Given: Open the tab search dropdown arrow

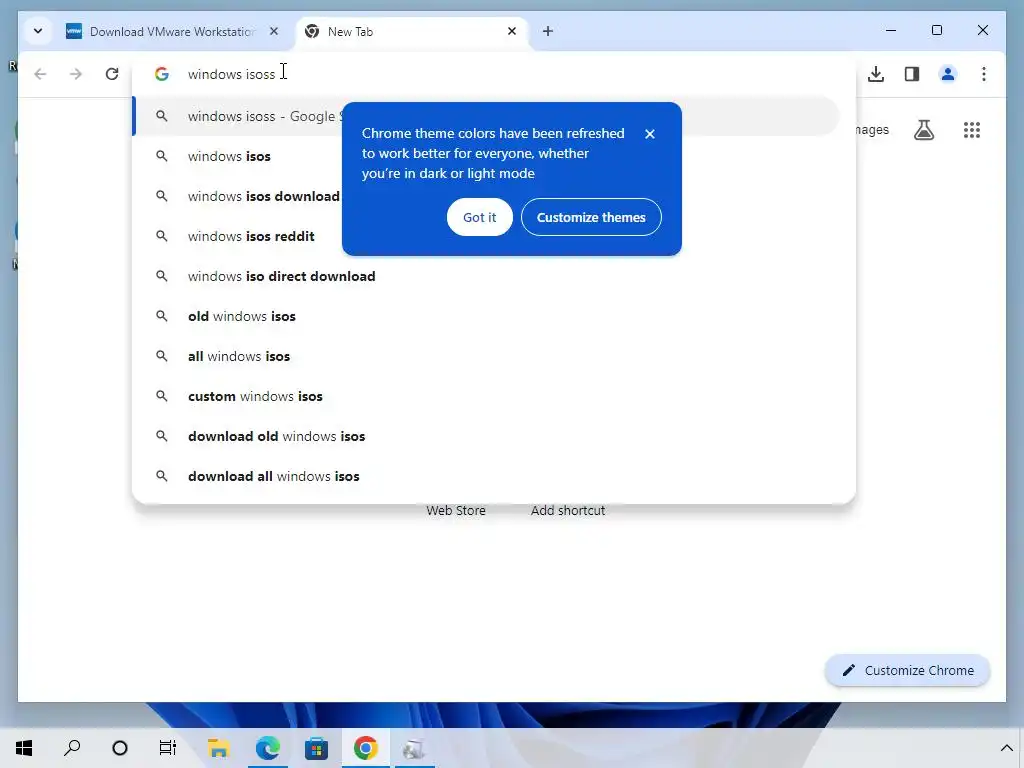Looking at the screenshot, I should [38, 31].
